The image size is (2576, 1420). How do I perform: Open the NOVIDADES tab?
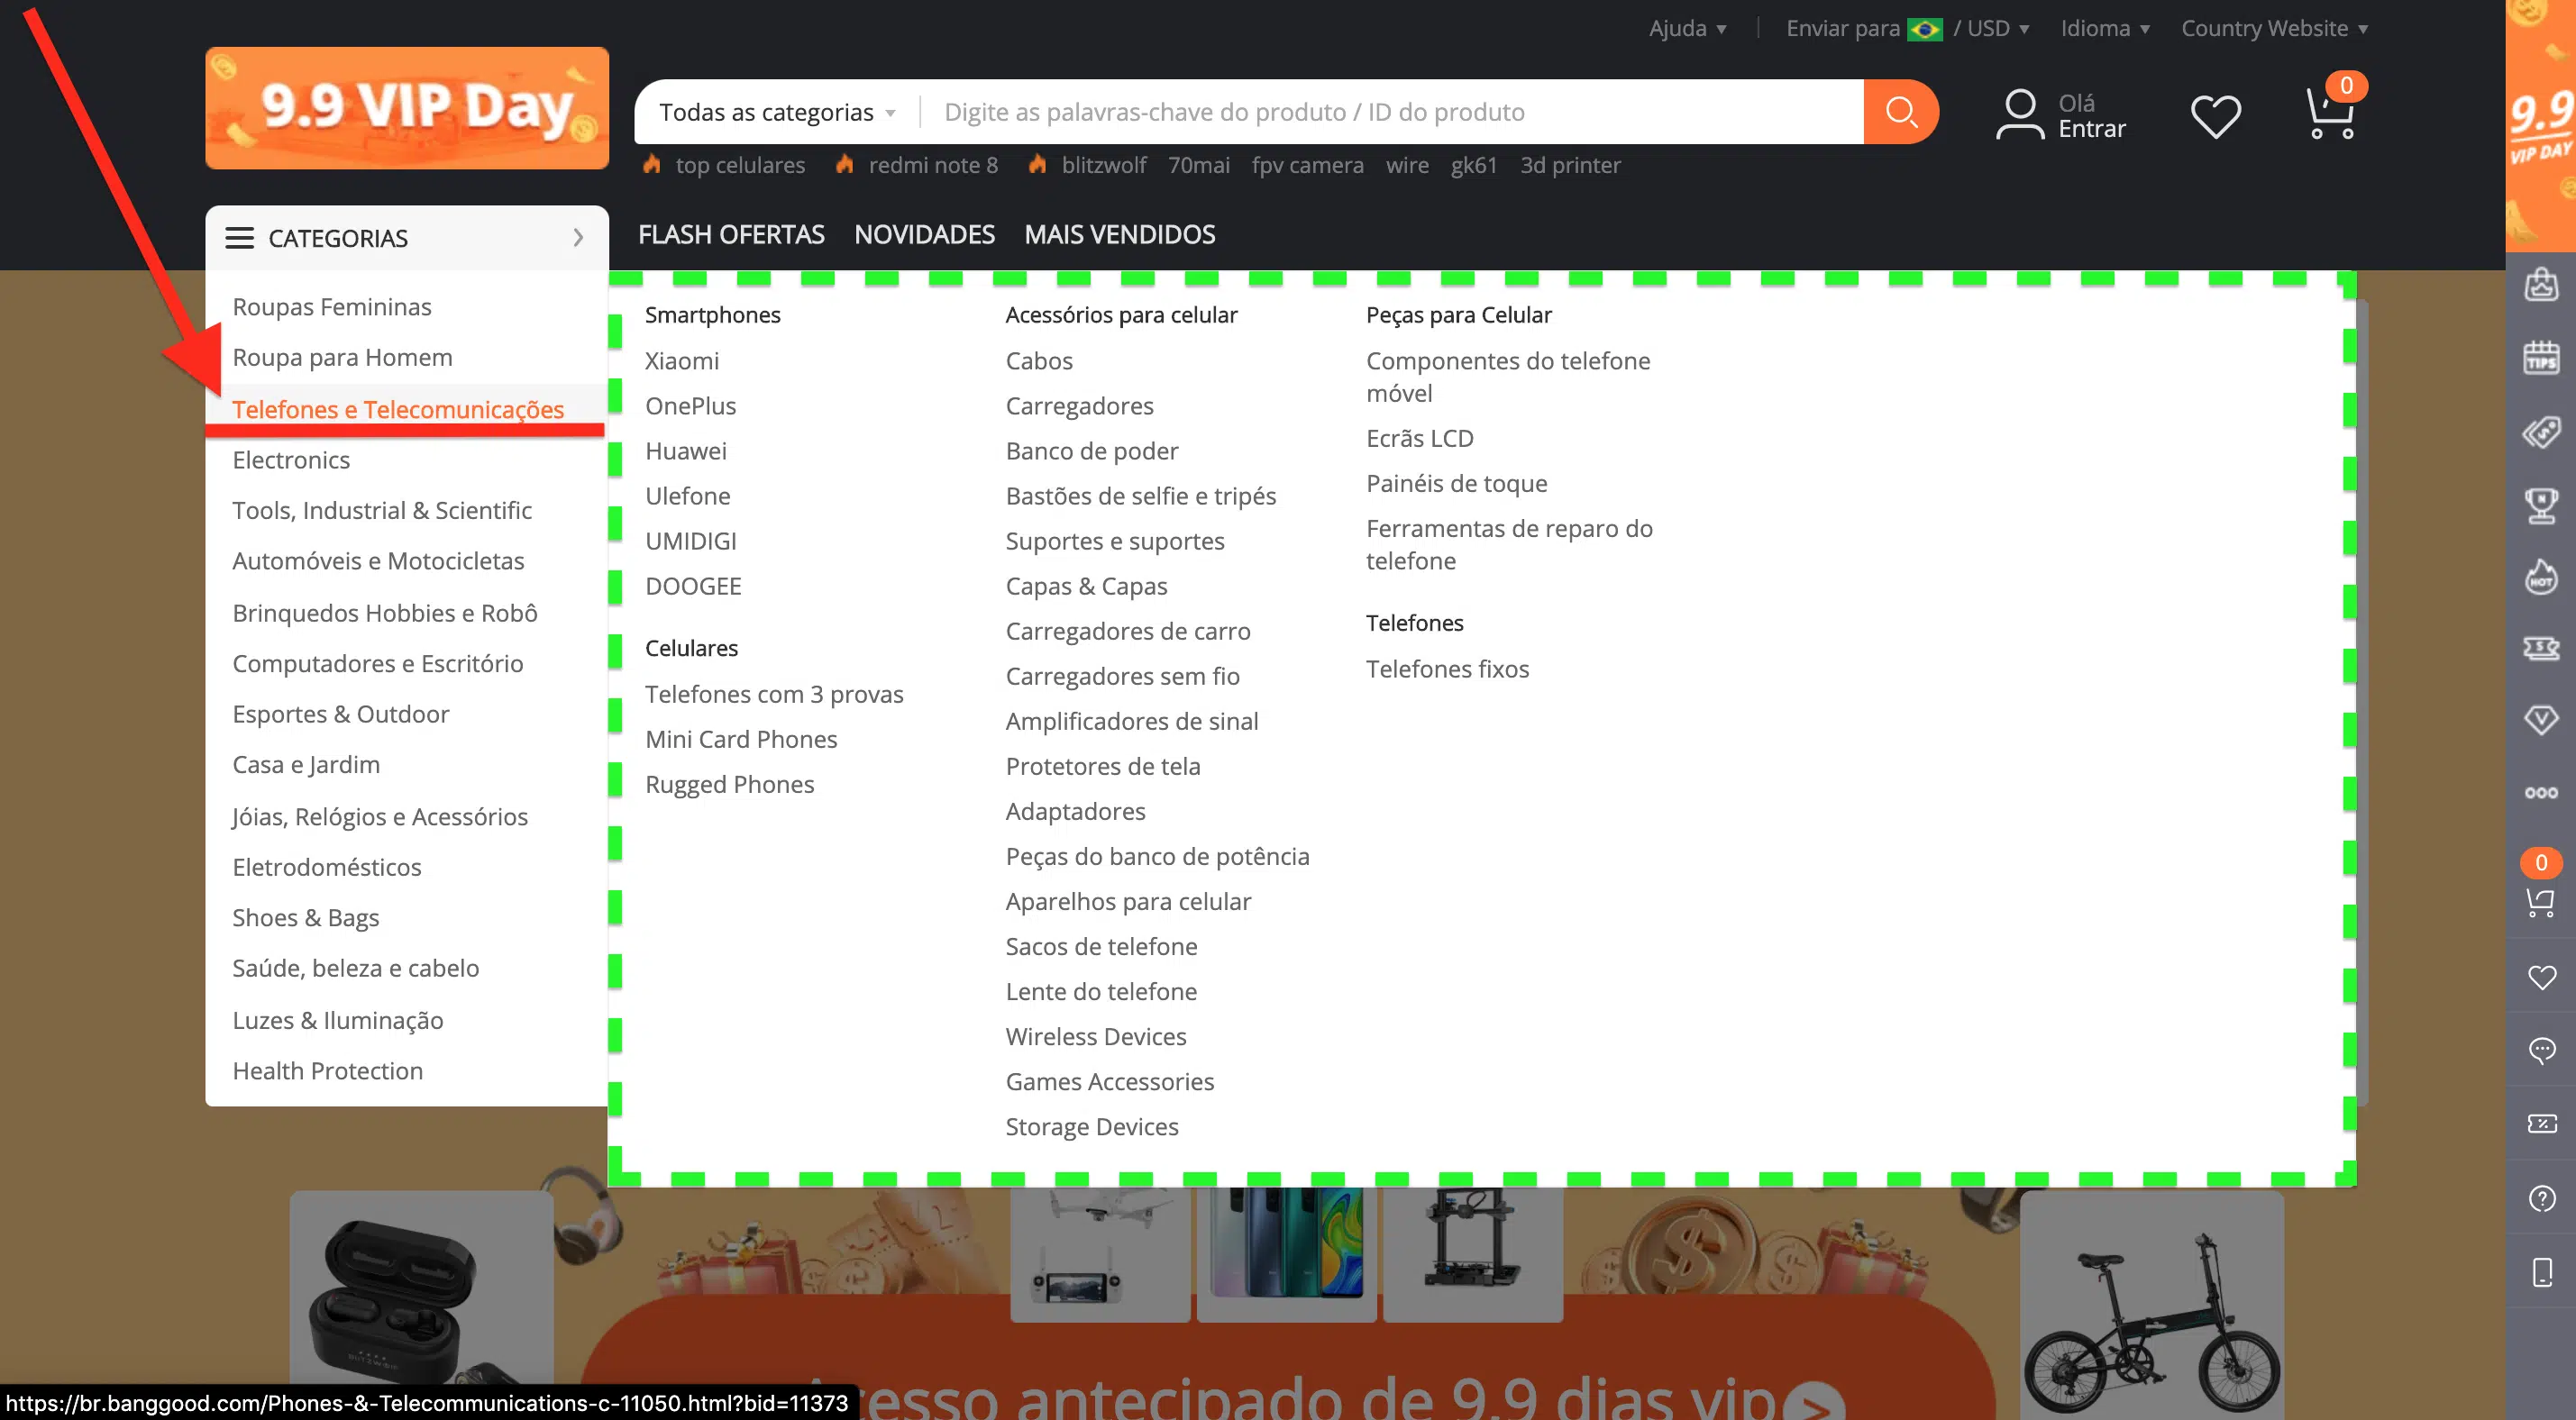tap(924, 234)
